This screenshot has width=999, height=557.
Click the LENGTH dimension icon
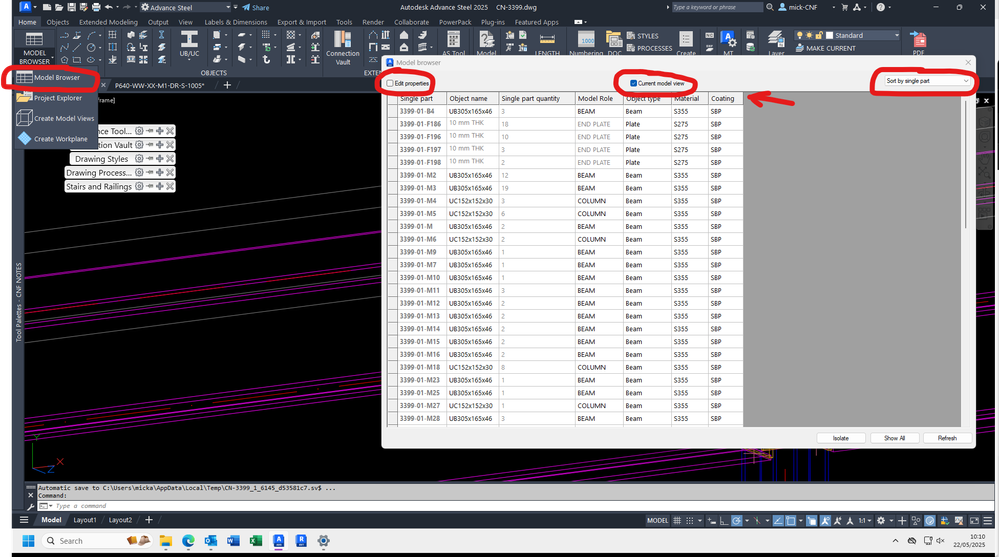[547, 40]
